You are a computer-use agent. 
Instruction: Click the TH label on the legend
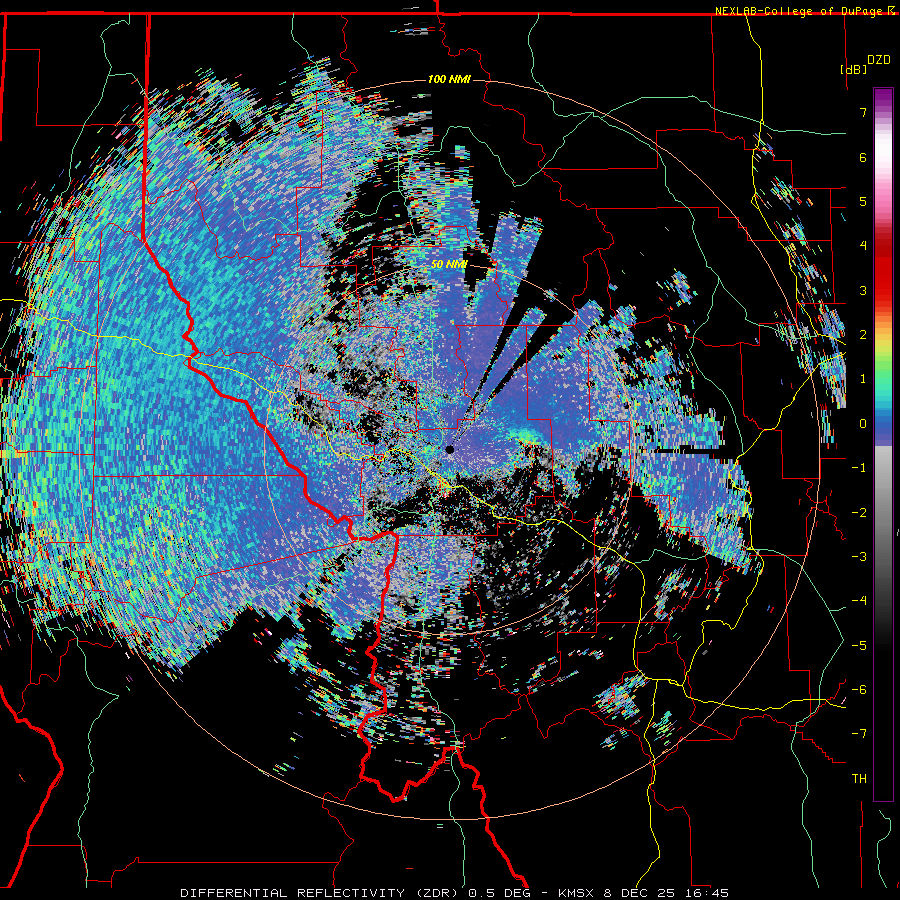pos(859,779)
